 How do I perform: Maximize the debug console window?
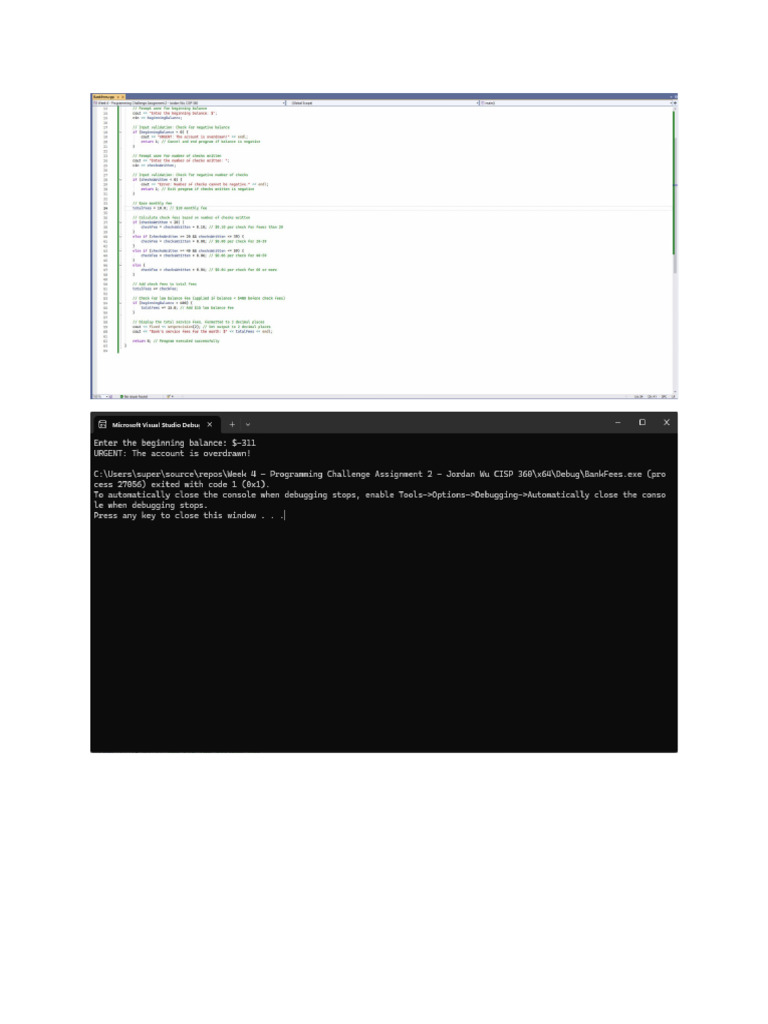pyautogui.click(x=642, y=423)
